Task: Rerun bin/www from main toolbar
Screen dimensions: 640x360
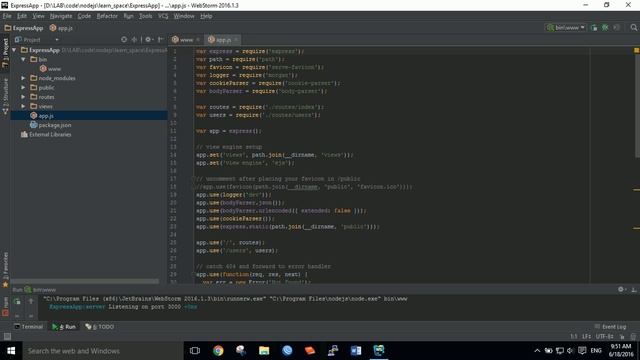Action: (x=594, y=28)
